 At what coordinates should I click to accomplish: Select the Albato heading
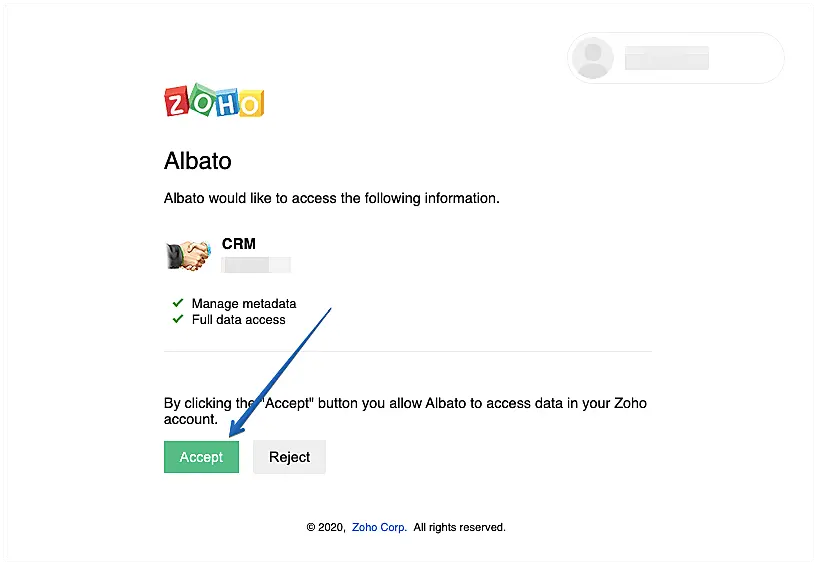197,162
